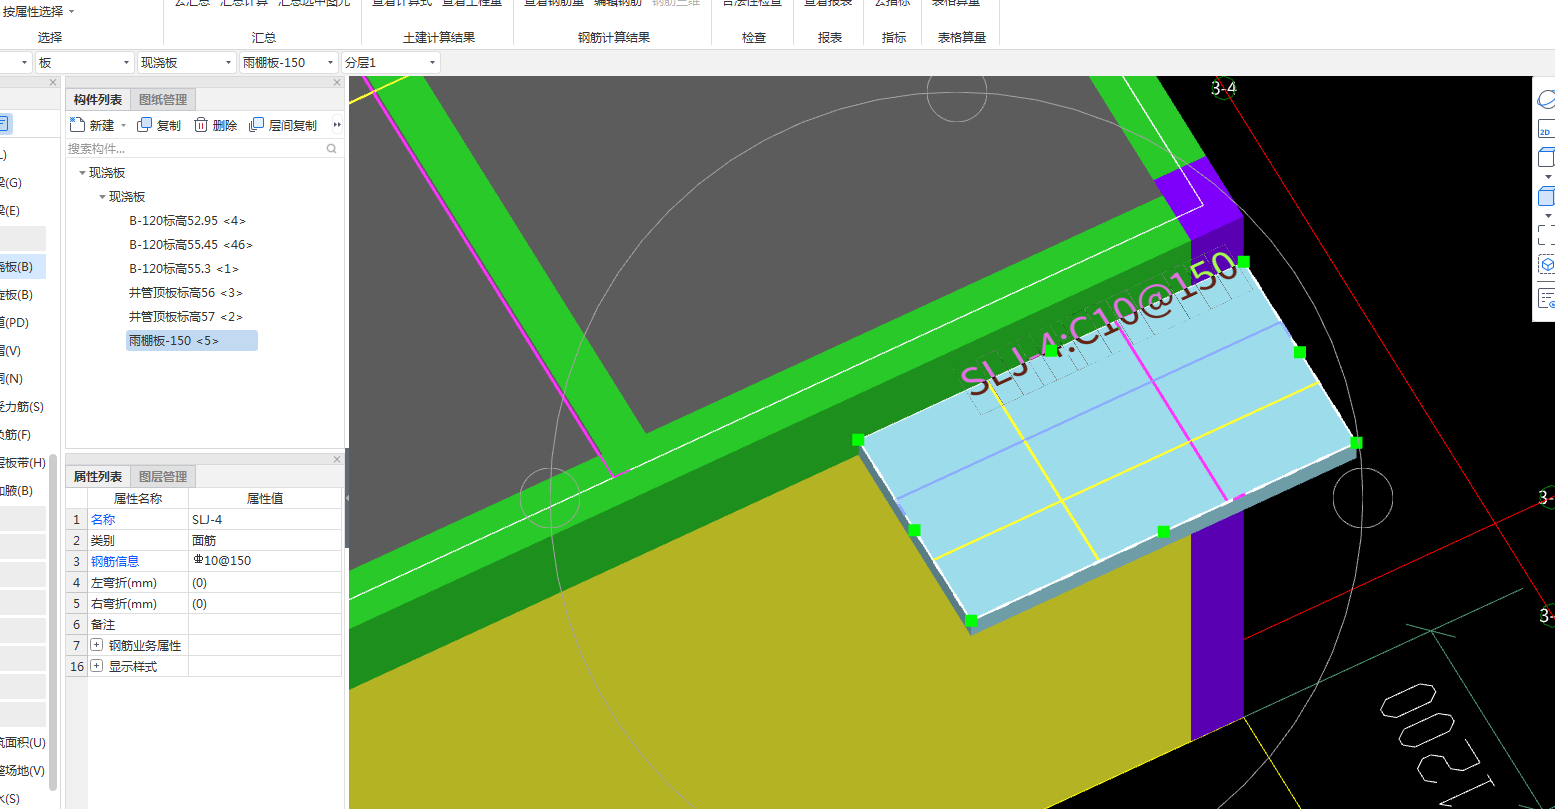1555x809 pixels.
Task: Click the 左弯折(mm) value cell
Action: [x=265, y=582]
